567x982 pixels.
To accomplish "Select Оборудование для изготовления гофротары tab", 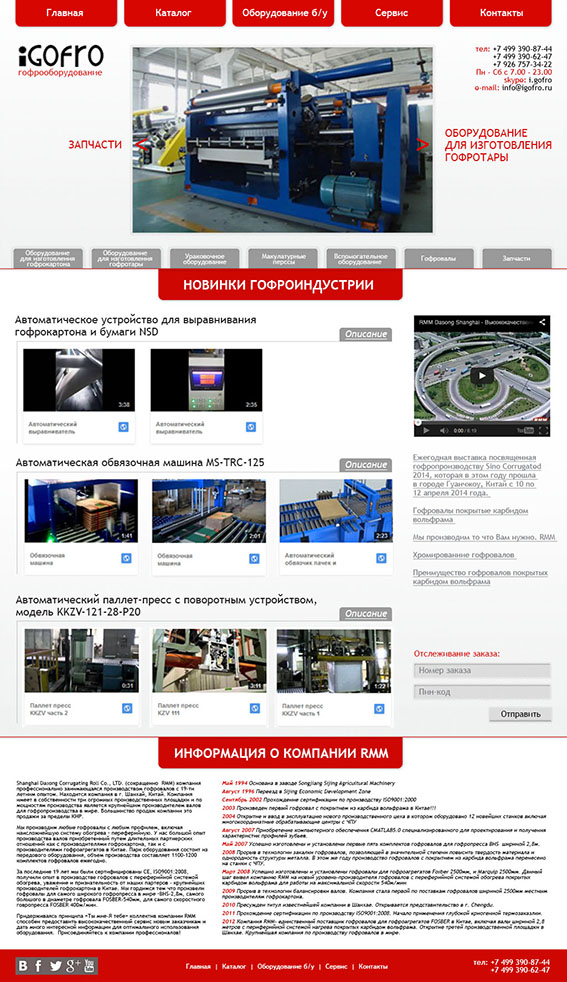I will click(126, 259).
